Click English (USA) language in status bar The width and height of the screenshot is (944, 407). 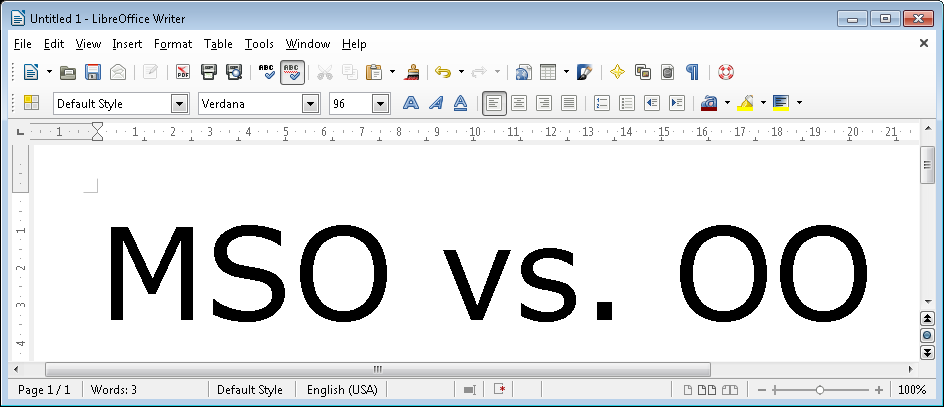click(x=342, y=390)
